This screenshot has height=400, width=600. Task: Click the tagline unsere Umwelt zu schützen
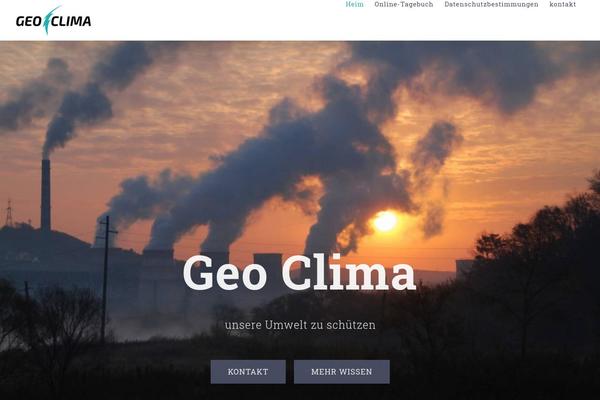tap(300, 325)
